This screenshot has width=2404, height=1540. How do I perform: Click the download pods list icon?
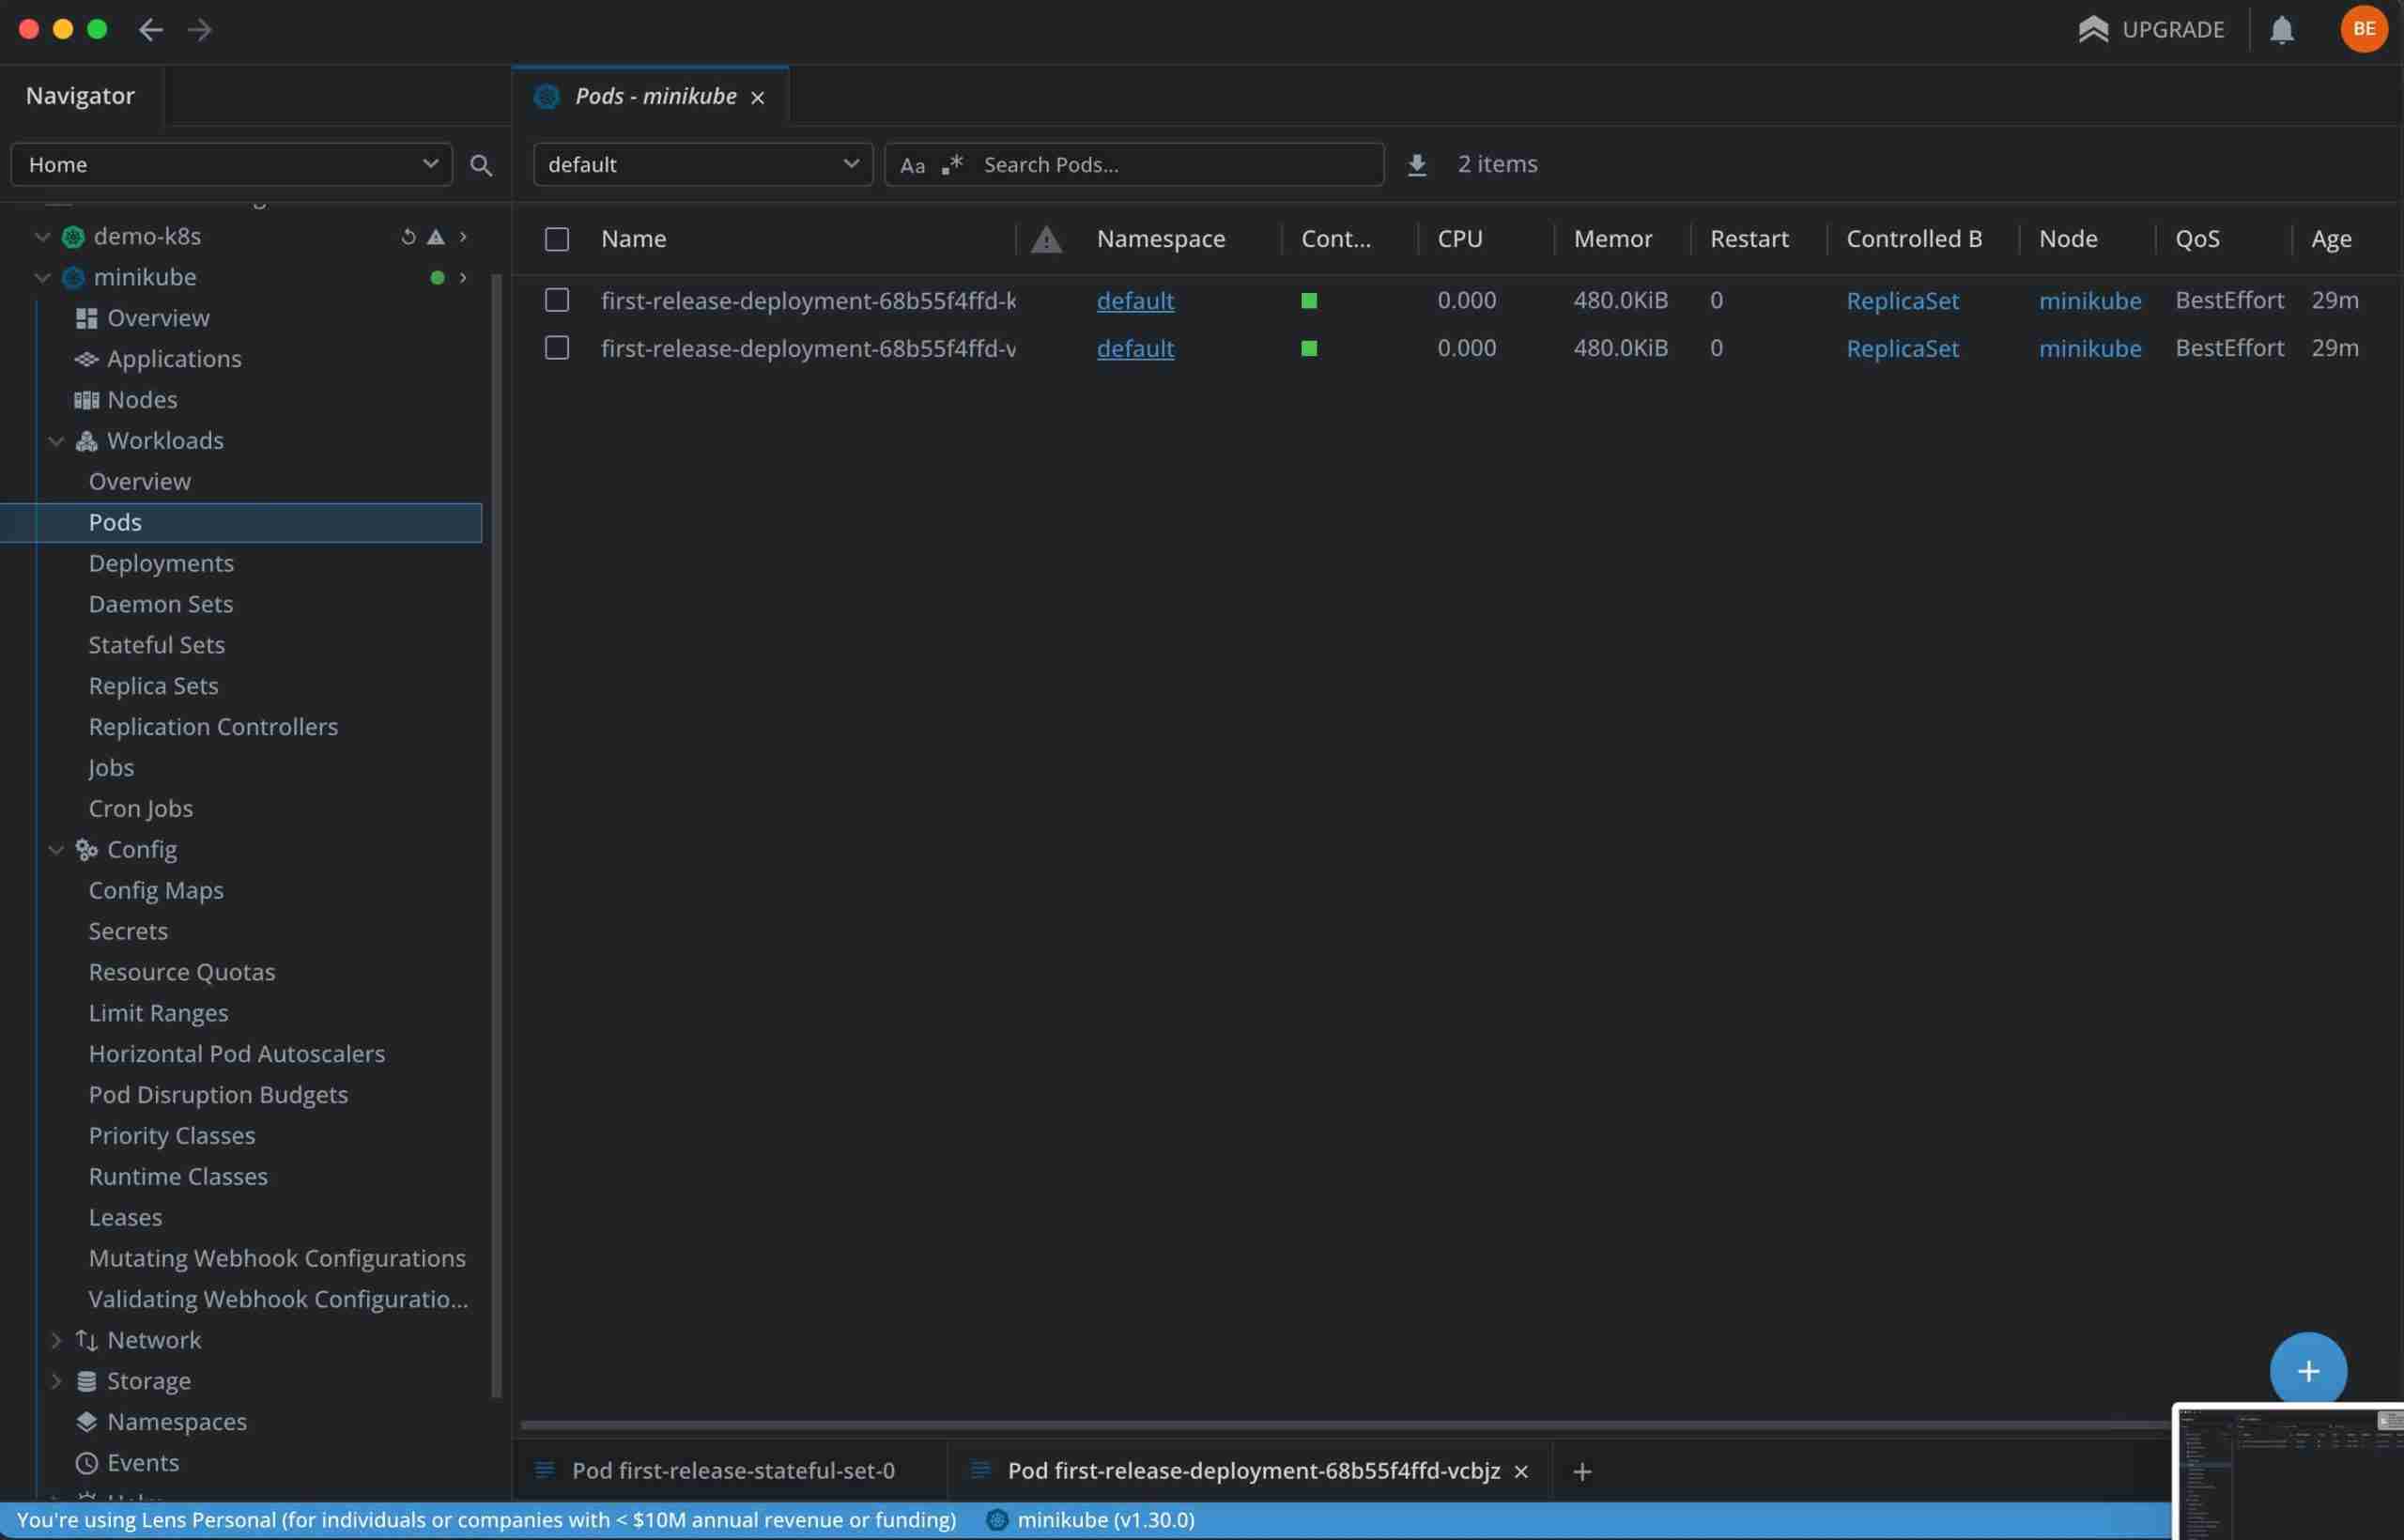(1416, 165)
